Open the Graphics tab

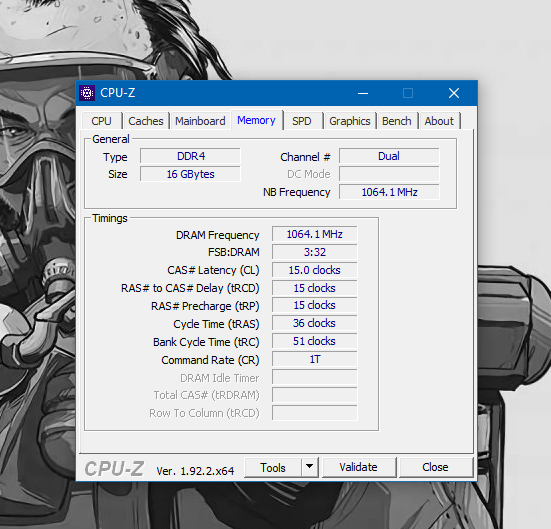coord(350,121)
